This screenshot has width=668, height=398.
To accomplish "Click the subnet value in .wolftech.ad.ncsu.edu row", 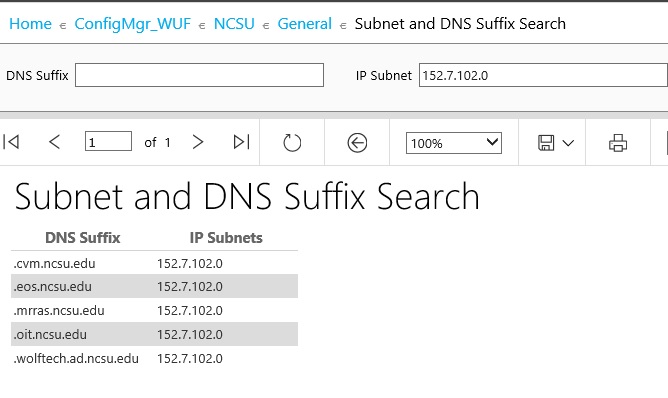I will pyautogui.click(x=190, y=358).
